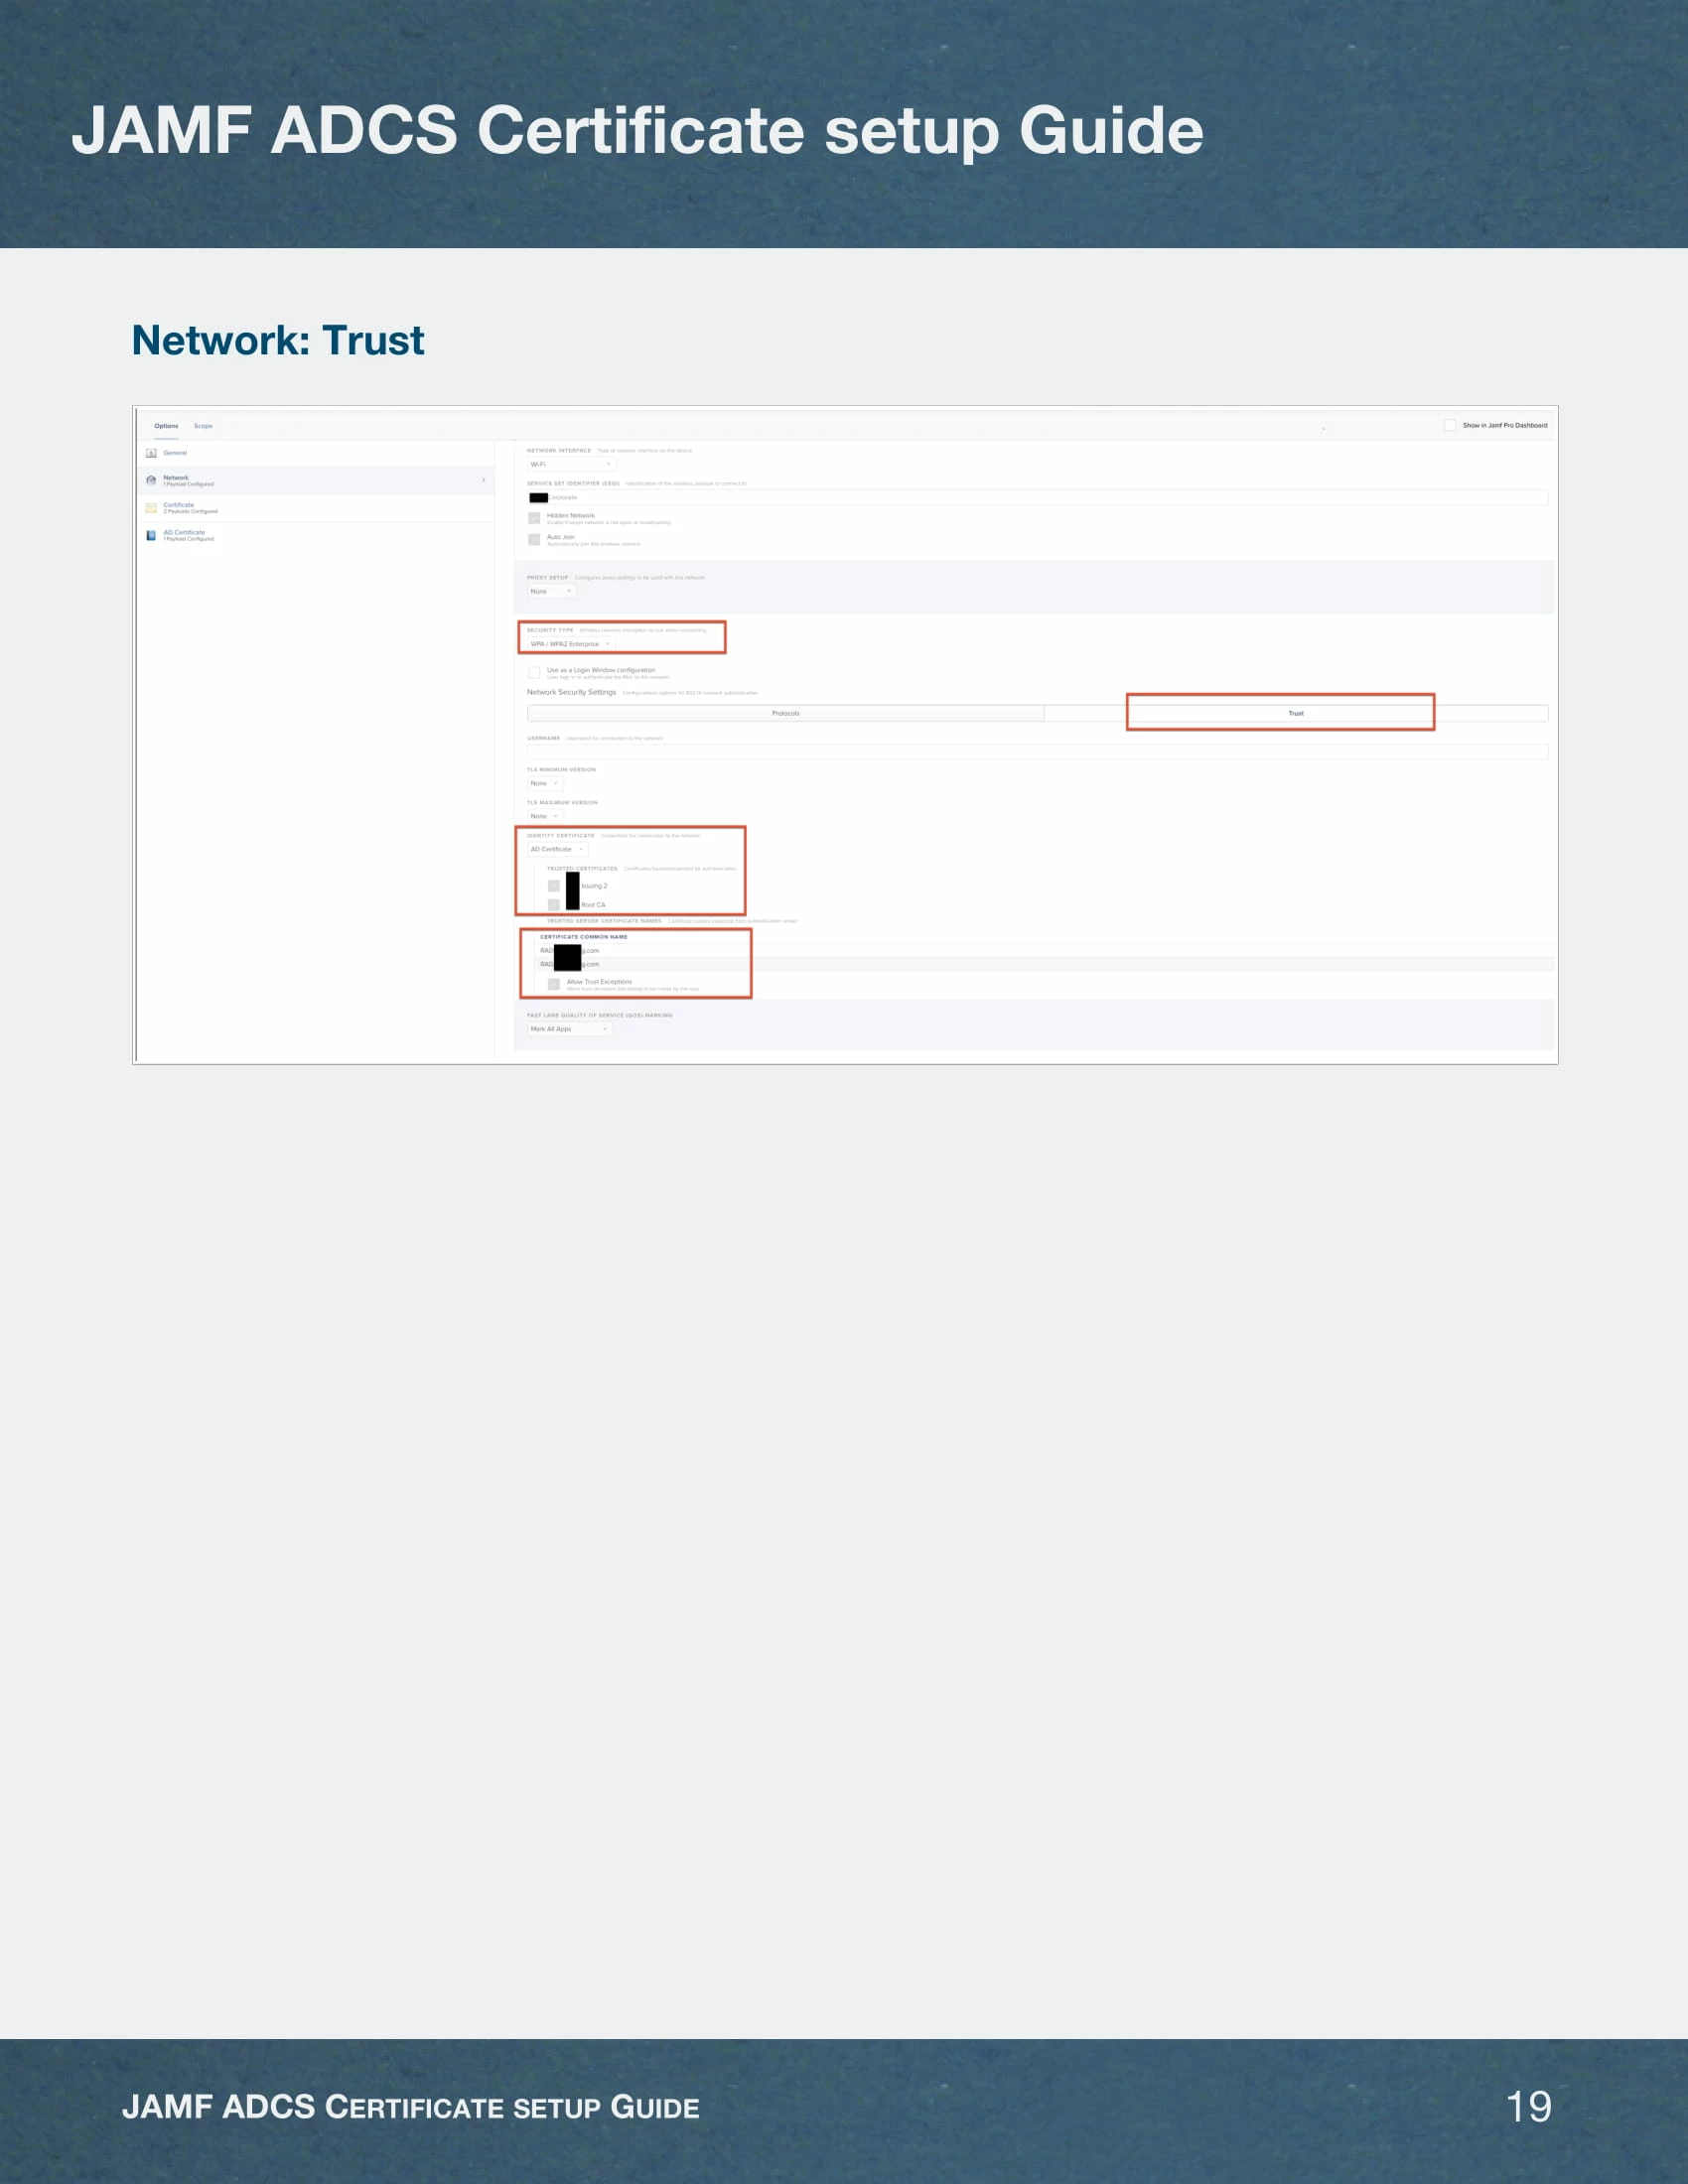Screen dimensions: 1688x2184
Task: Select General in payload sidebar
Action: click(x=315, y=453)
